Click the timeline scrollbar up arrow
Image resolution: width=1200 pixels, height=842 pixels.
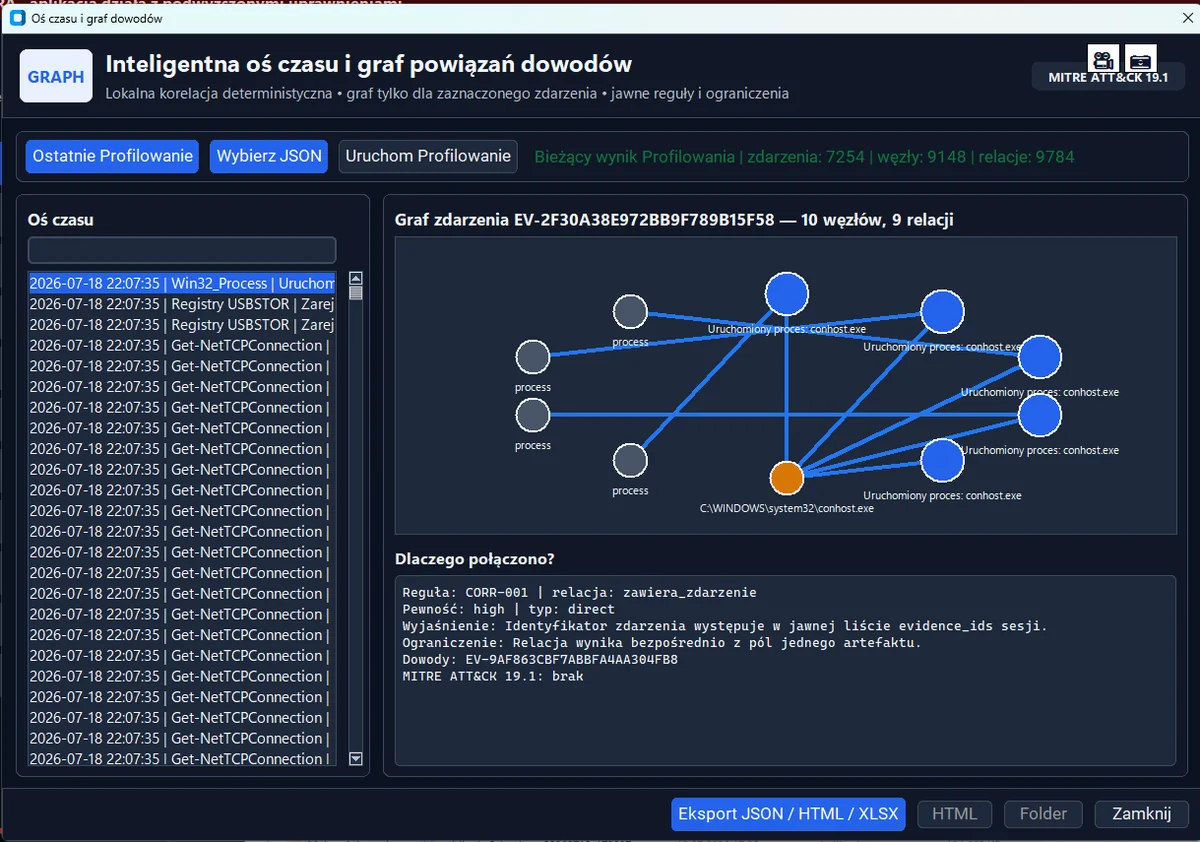point(356,279)
